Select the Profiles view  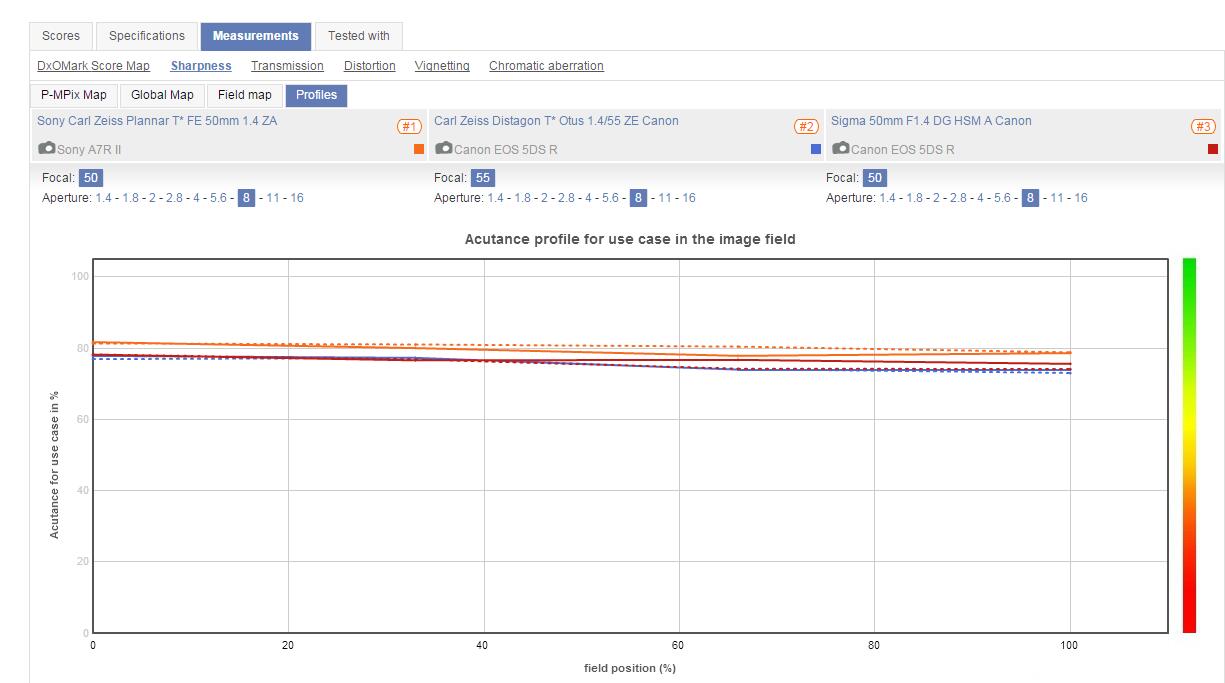(316, 95)
